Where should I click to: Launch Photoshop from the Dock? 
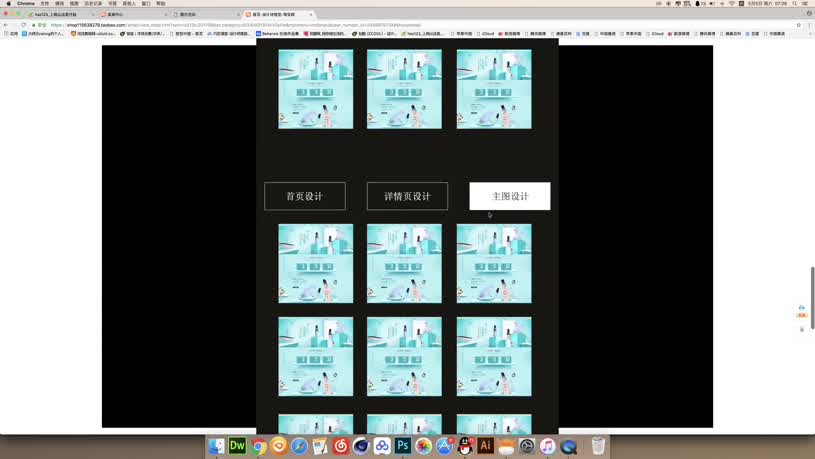pos(403,446)
